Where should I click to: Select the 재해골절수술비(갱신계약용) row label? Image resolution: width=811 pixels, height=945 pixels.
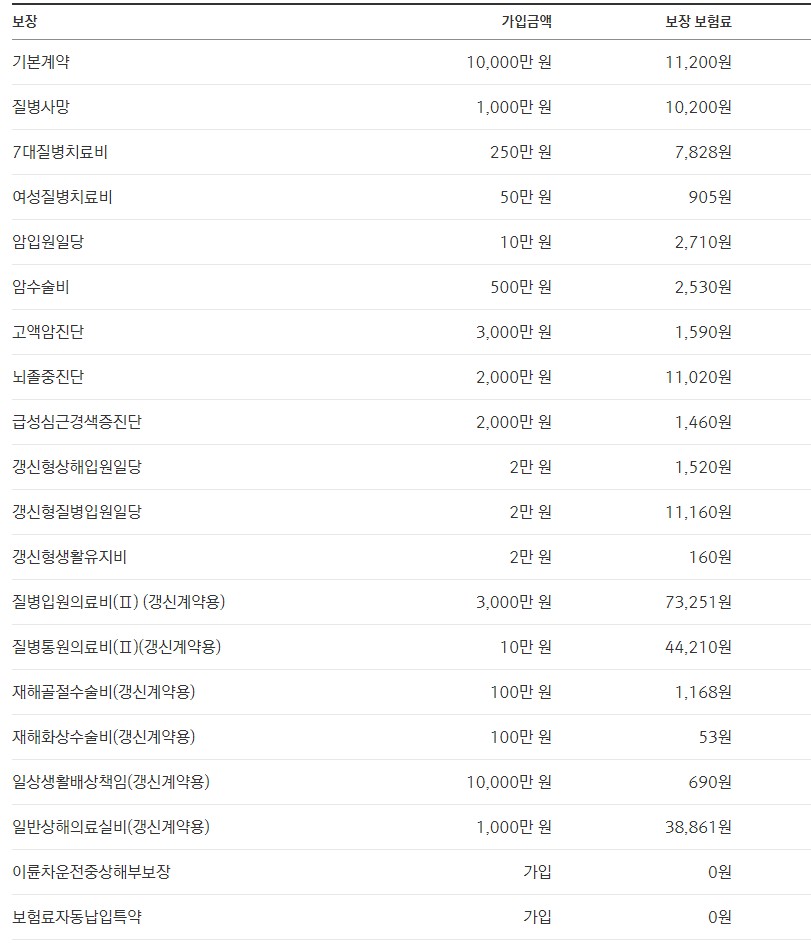pyautogui.click(x=104, y=692)
